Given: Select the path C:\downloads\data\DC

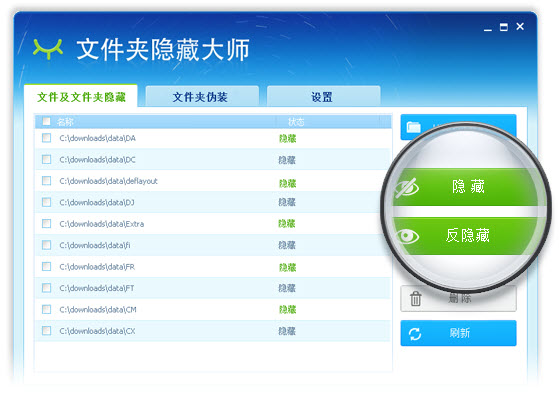Looking at the screenshot, I should (x=97, y=160).
